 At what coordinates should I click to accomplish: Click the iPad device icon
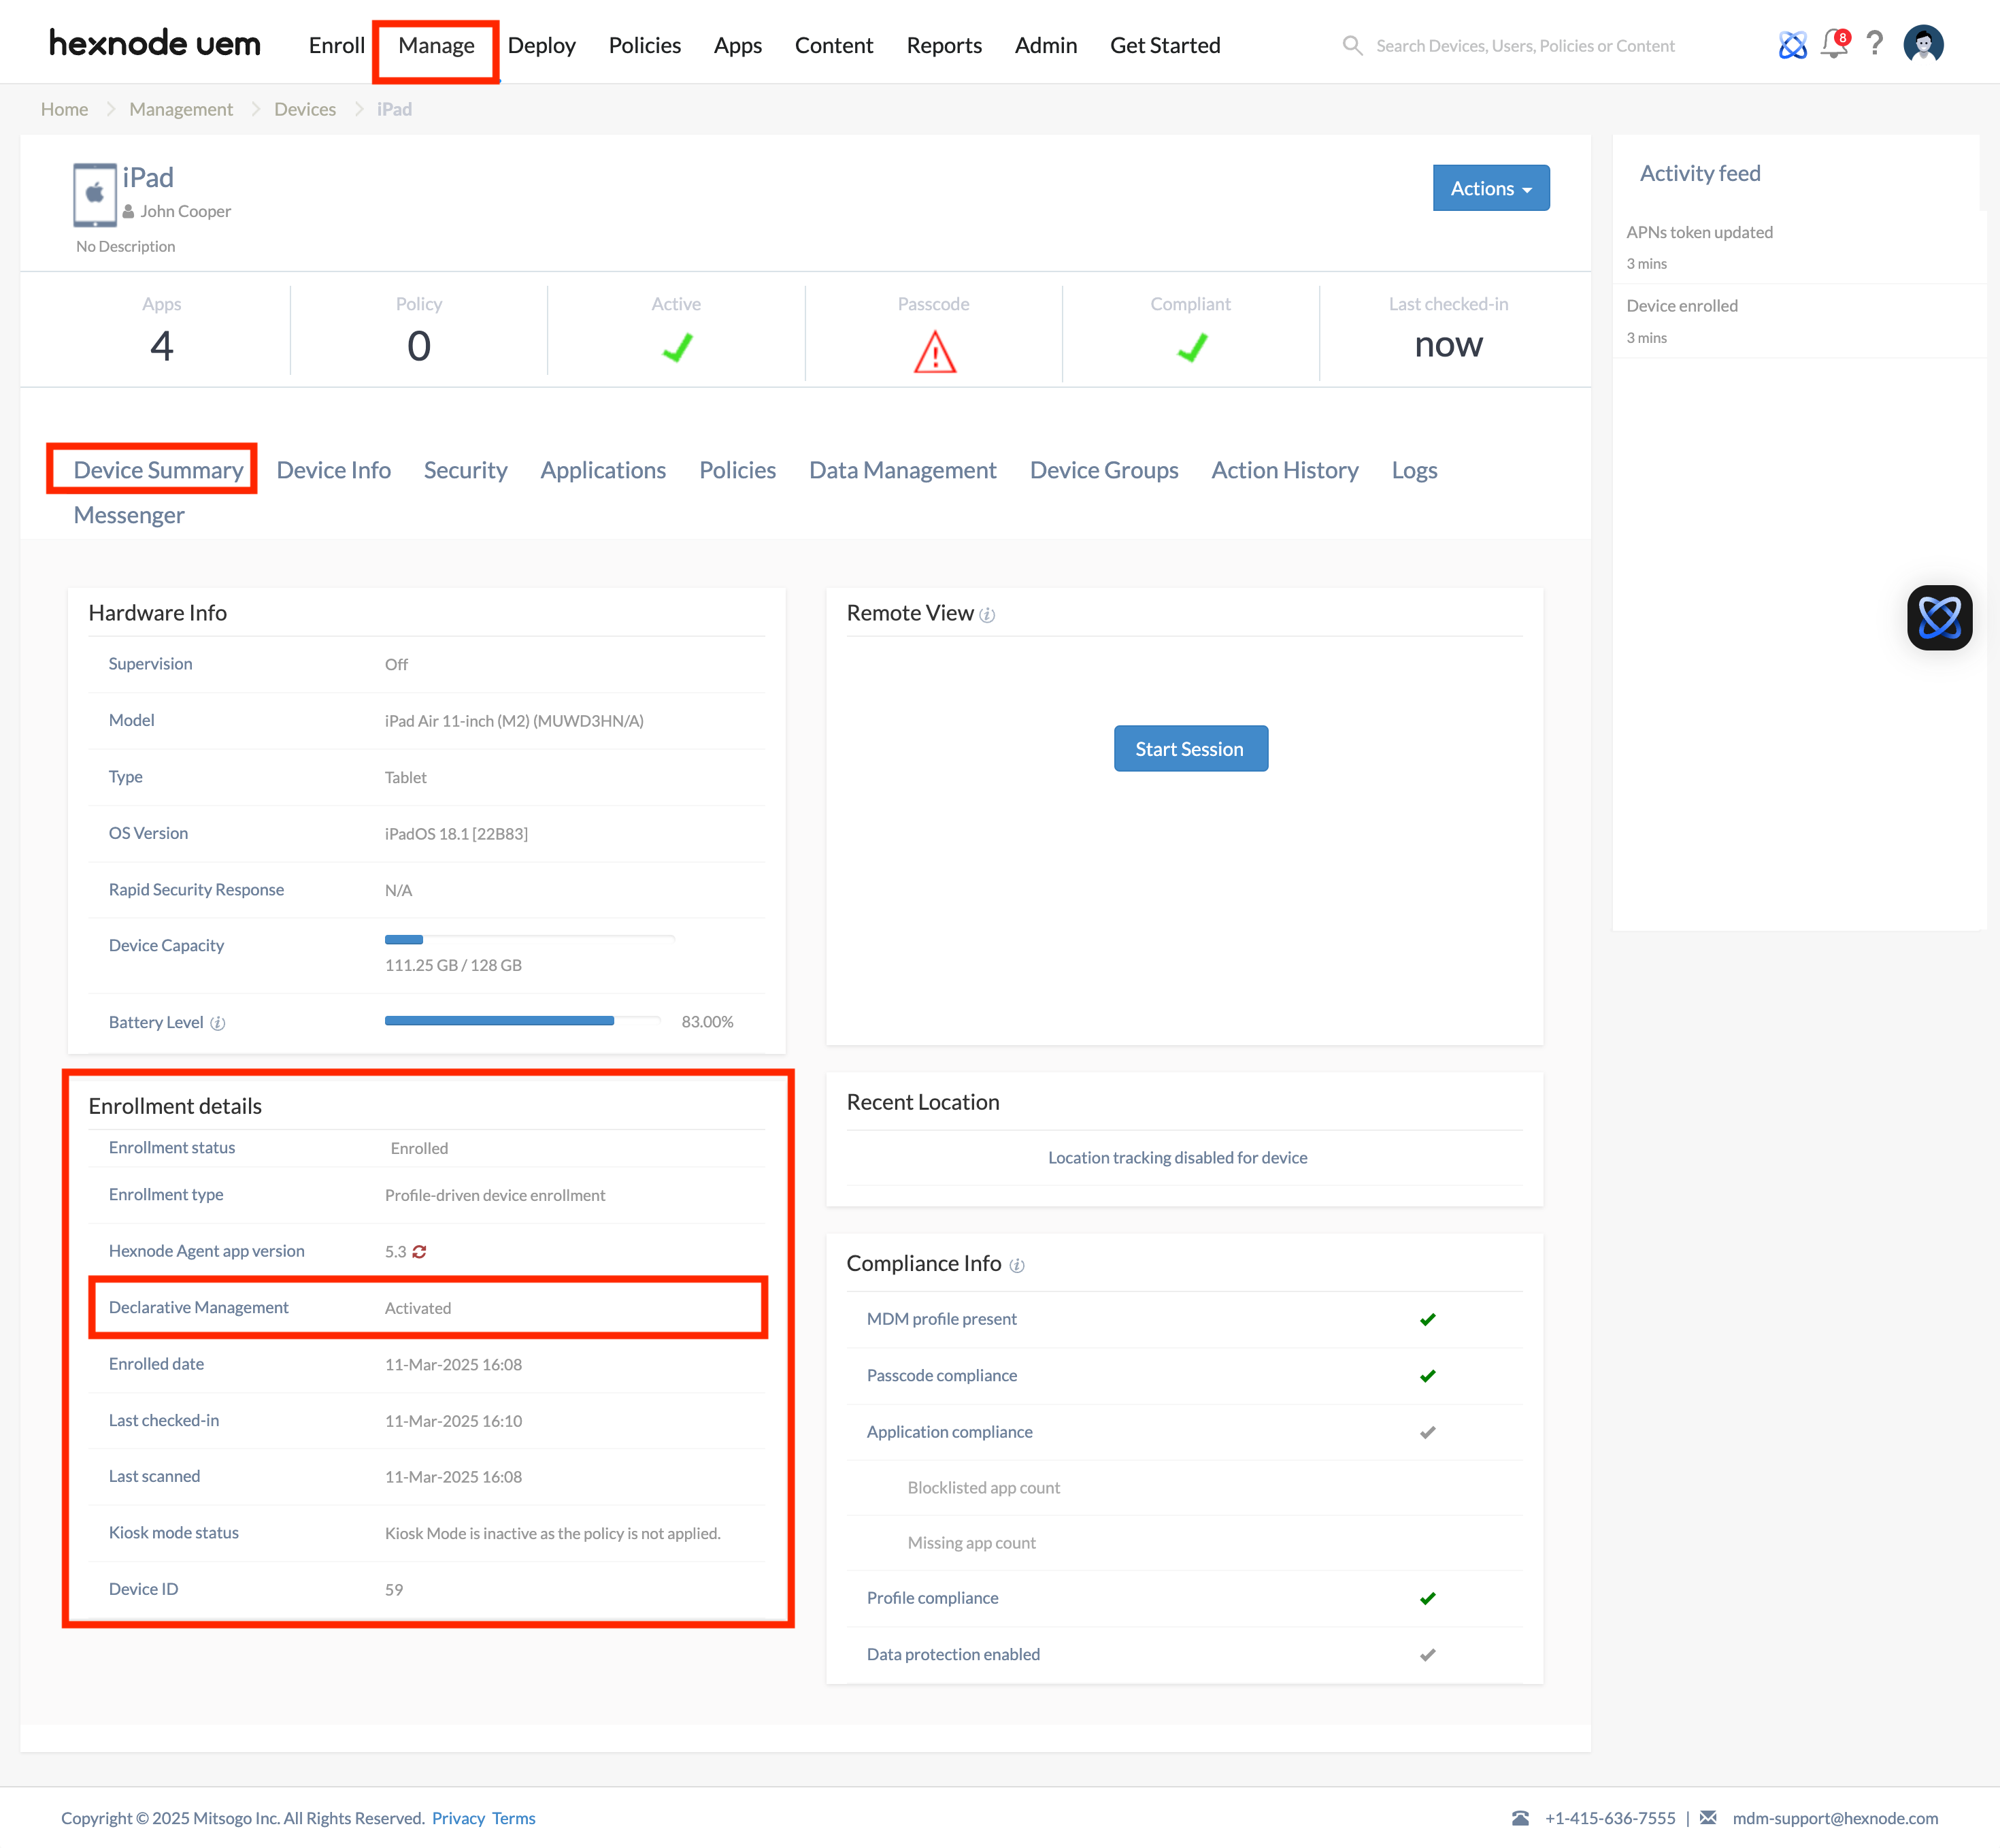95,195
